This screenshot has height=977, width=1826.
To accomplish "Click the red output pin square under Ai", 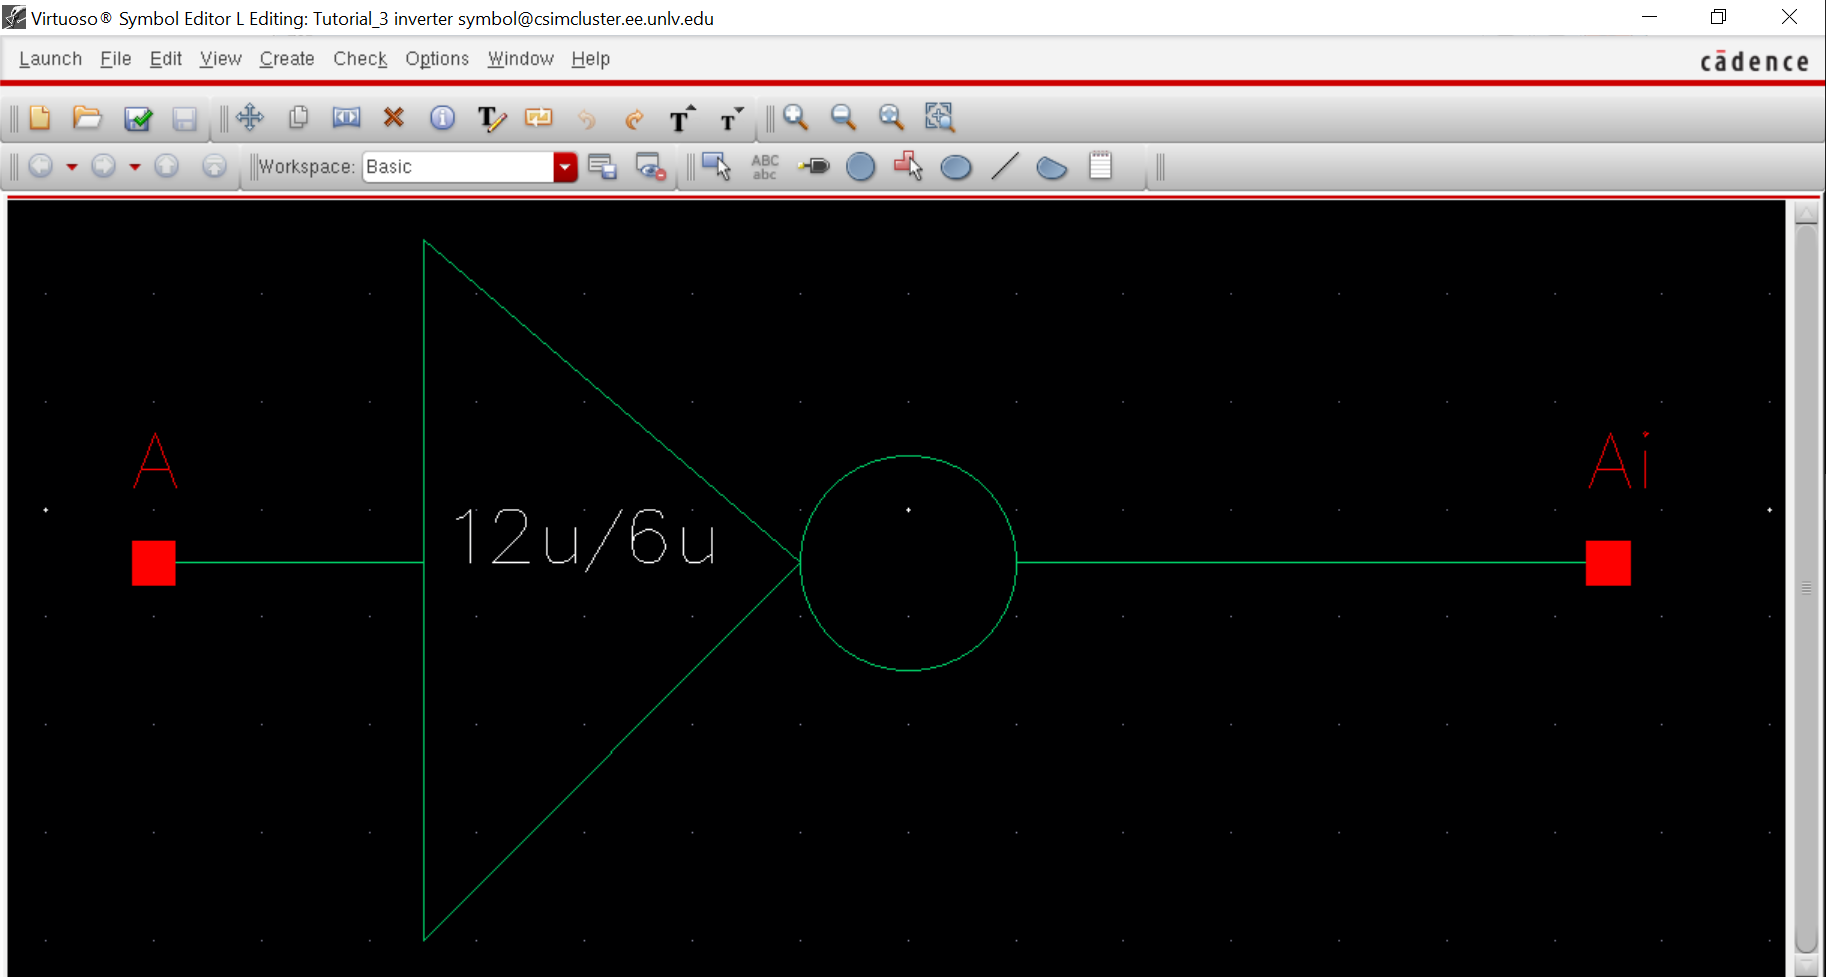I will click(x=1608, y=563).
